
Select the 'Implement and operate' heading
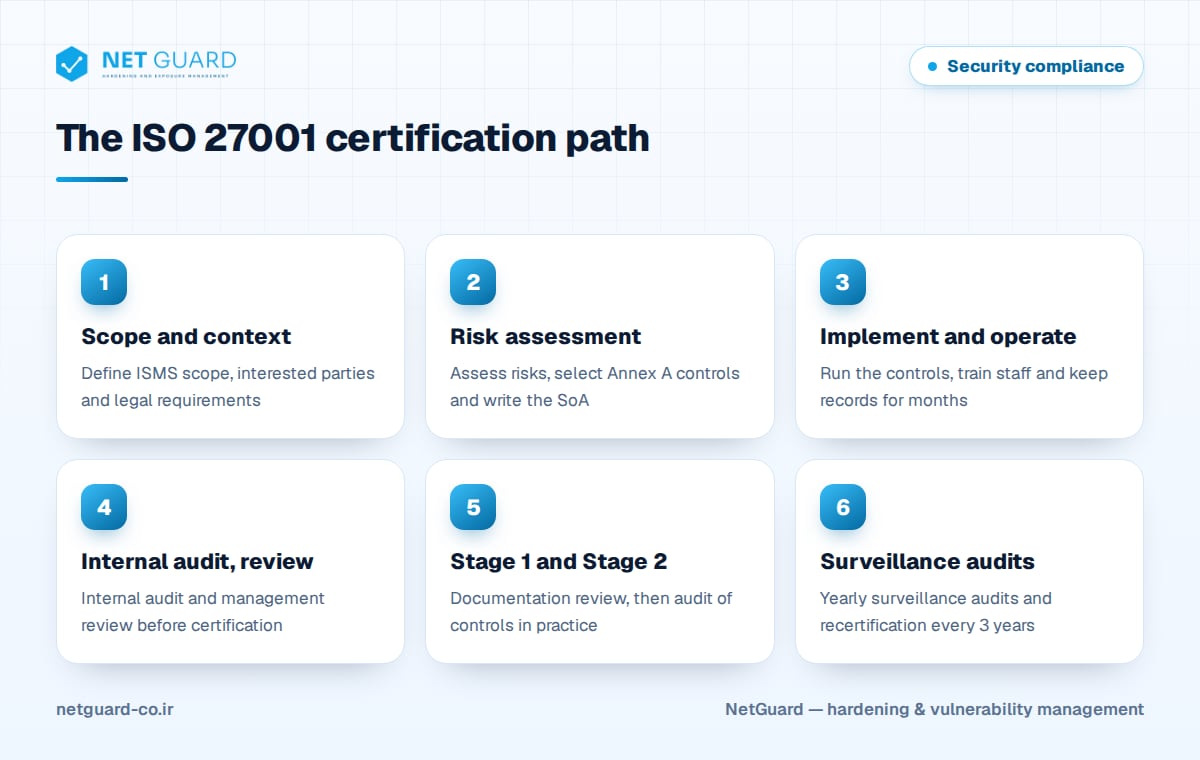pyautogui.click(x=948, y=337)
